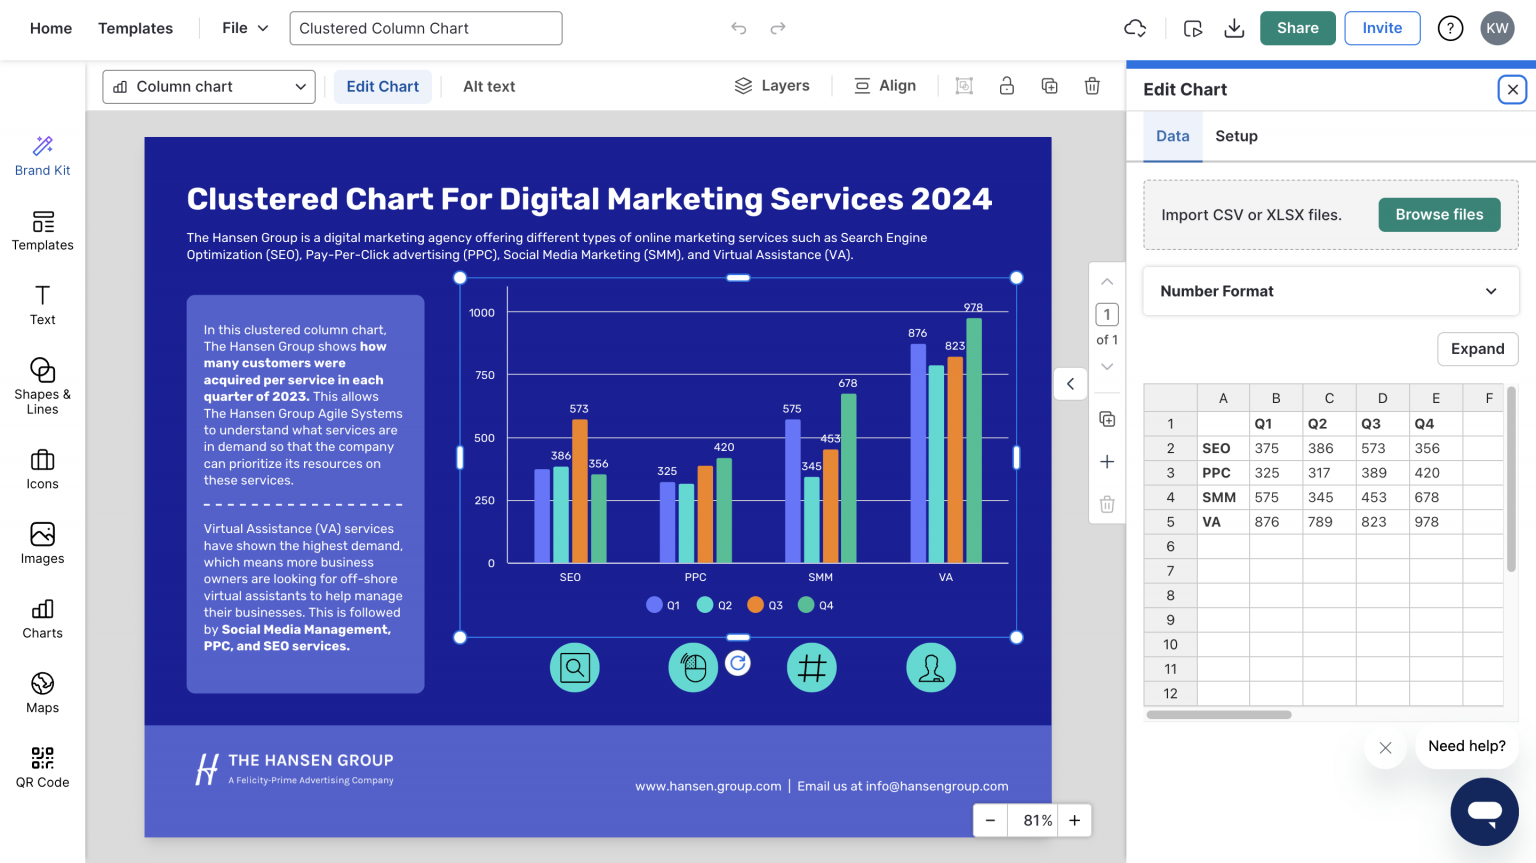This screenshot has width=1536, height=863.
Task: Select the Text tool in the sidebar
Action: point(42,304)
